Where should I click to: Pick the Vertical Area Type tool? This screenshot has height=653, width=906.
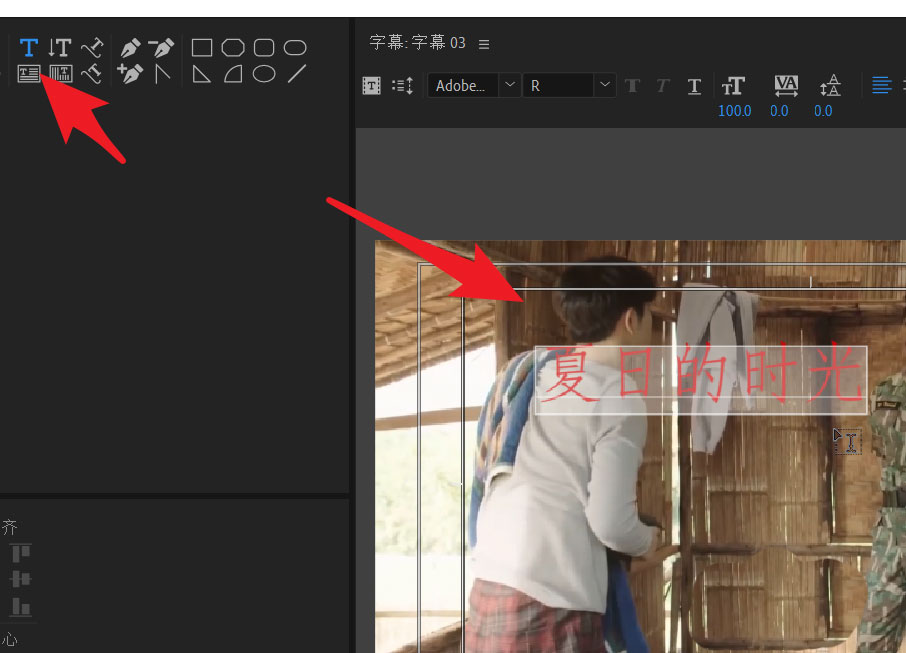tap(60, 73)
